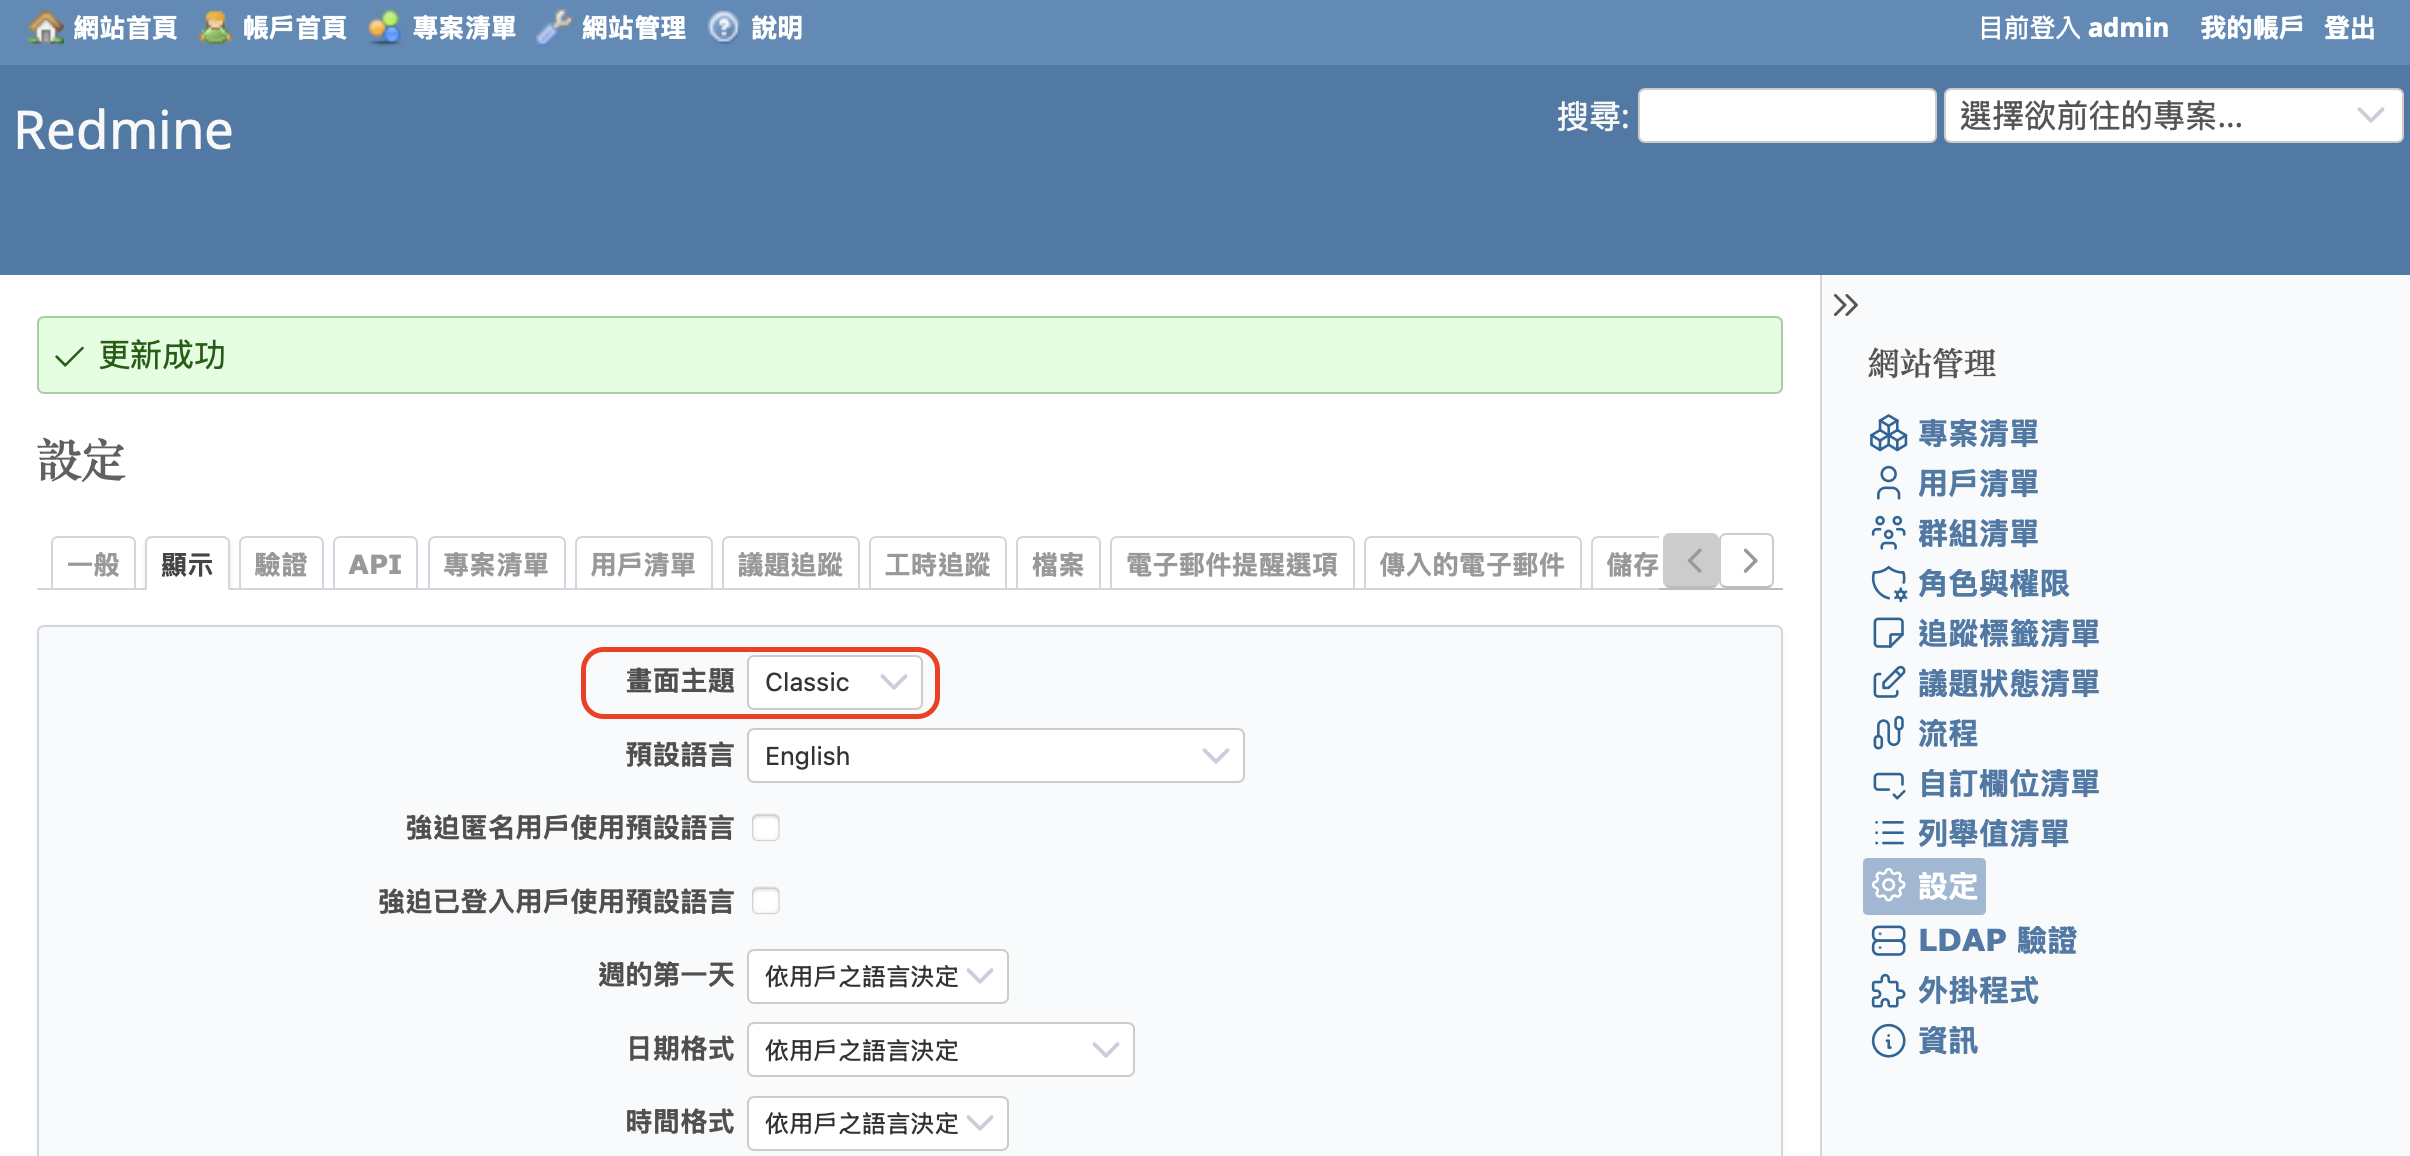
Task: Open 資訊 text link in sidebar
Action: coord(1948,1041)
